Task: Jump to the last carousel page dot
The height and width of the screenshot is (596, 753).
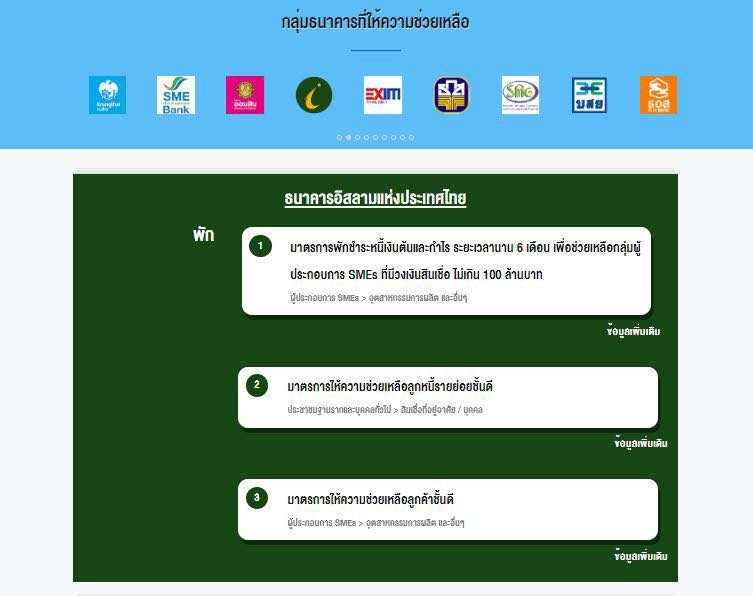Action: click(411, 138)
